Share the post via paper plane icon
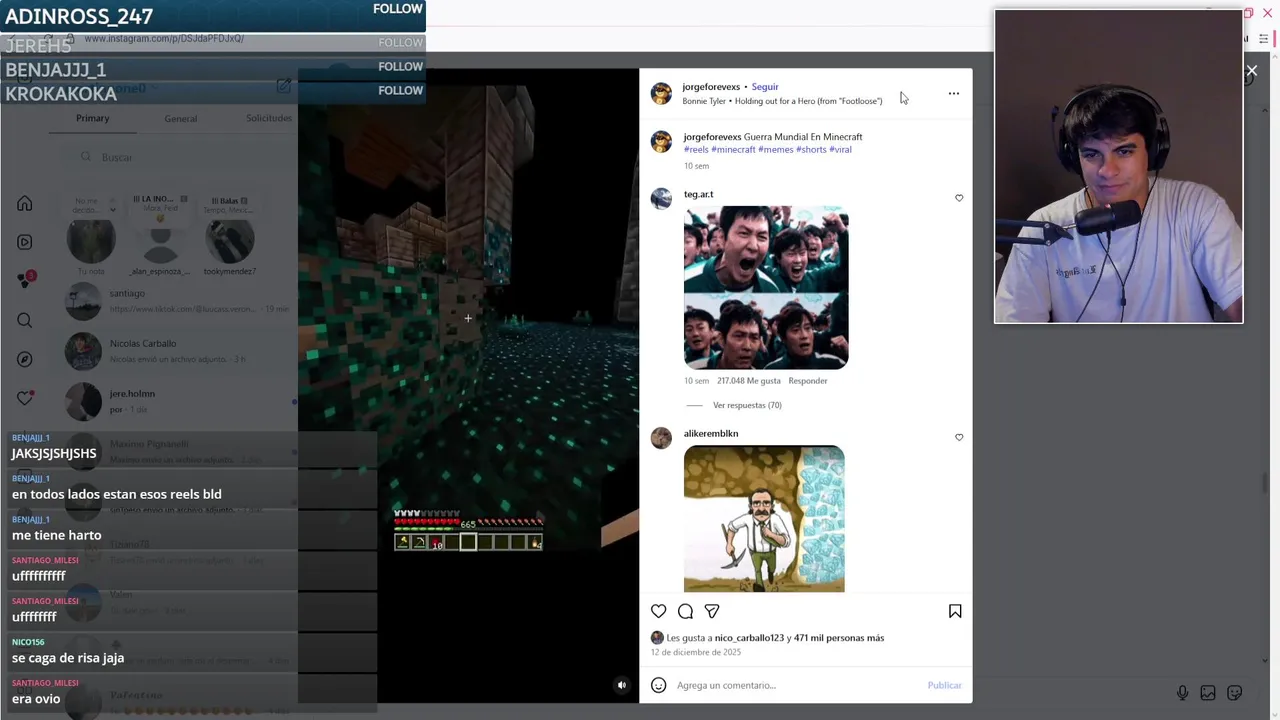 click(712, 611)
